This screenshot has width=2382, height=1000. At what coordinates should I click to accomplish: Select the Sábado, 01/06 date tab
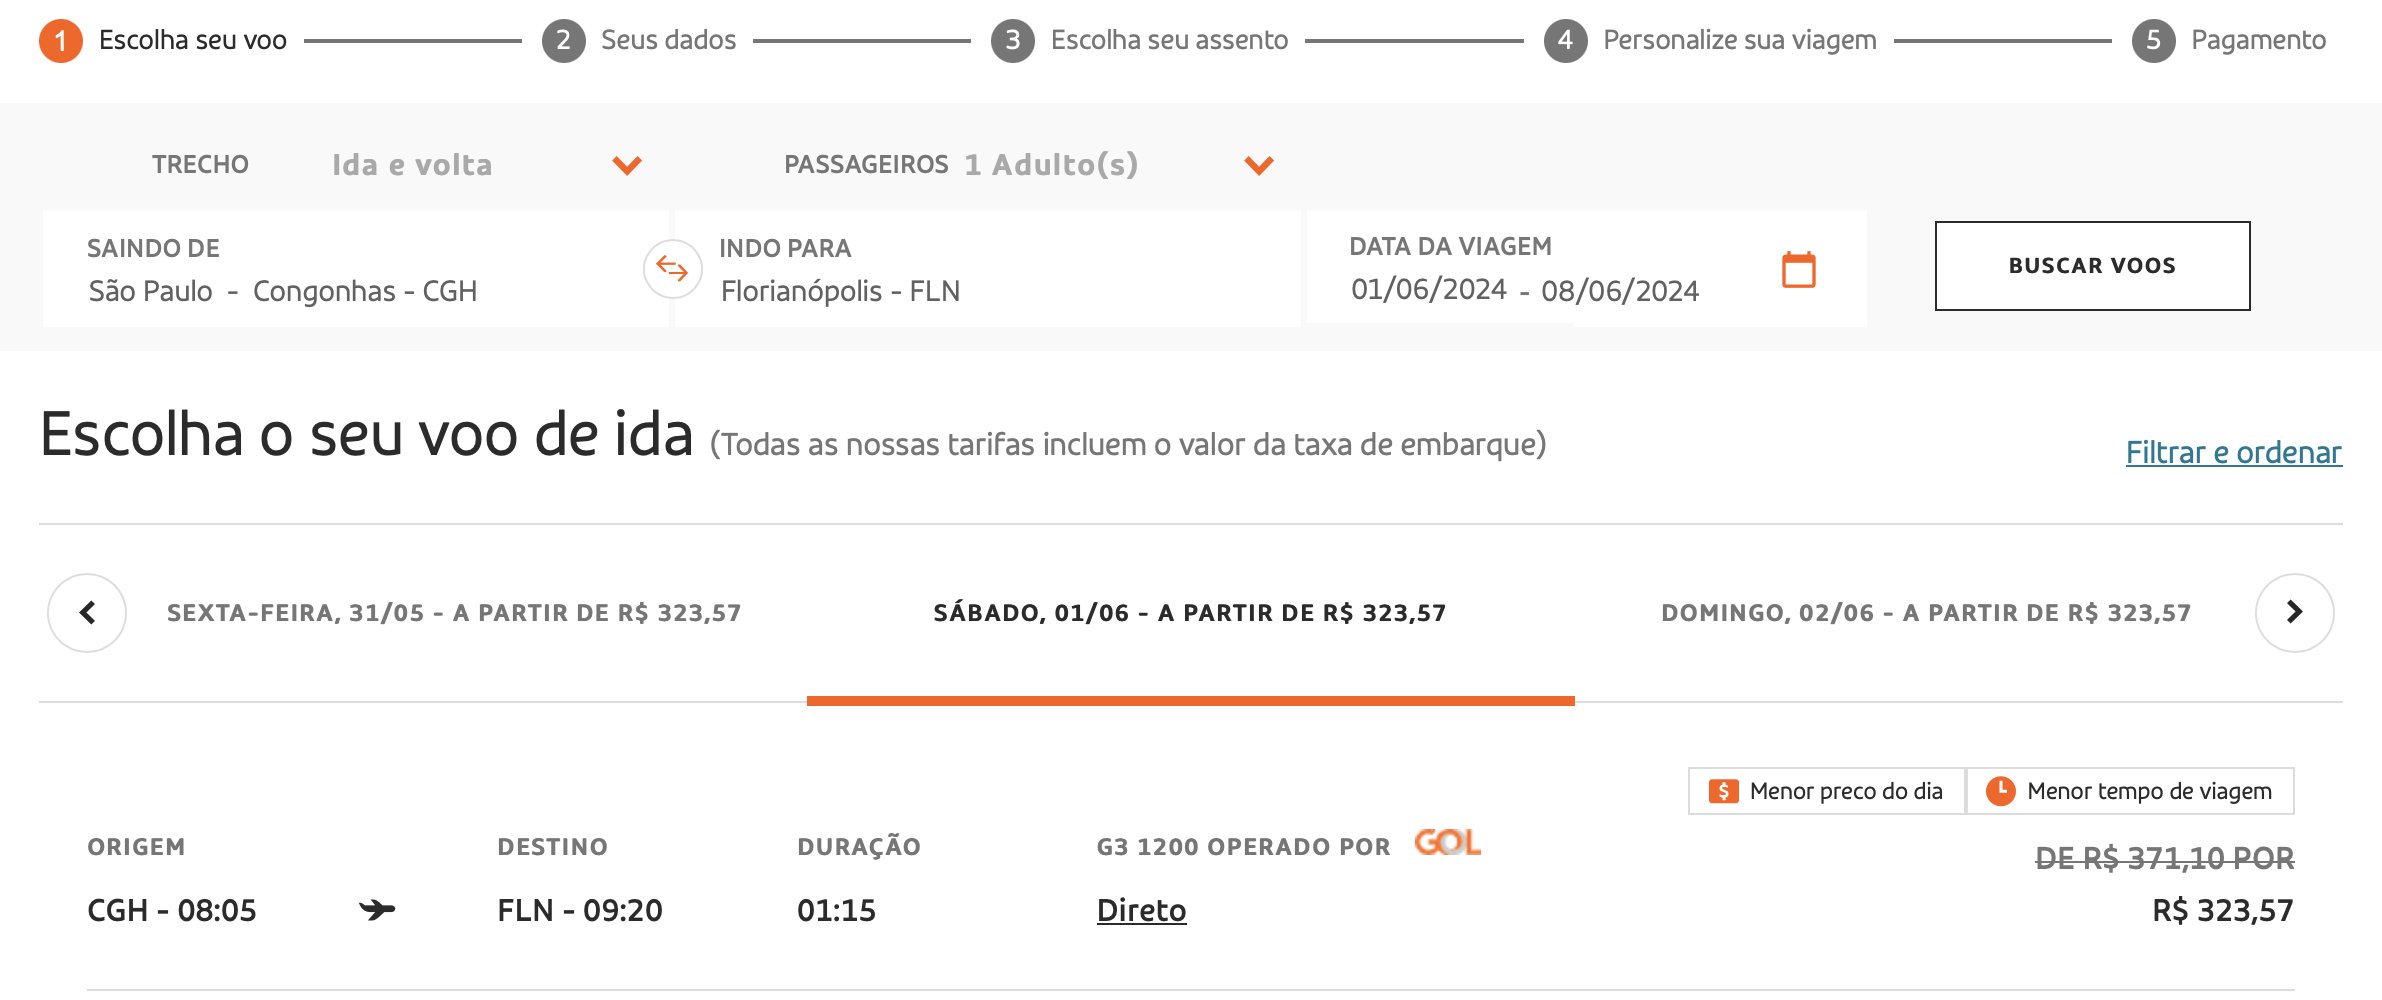point(1190,613)
